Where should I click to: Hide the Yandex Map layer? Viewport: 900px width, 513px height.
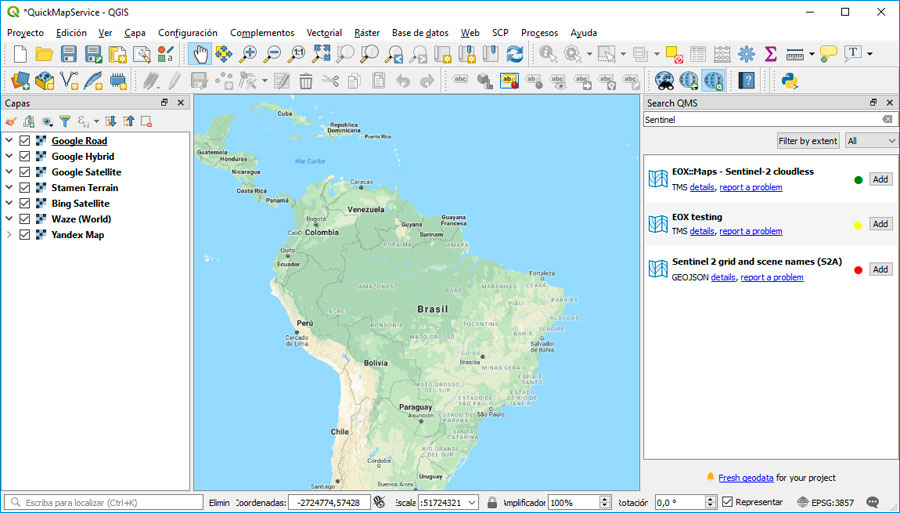coord(25,235)
